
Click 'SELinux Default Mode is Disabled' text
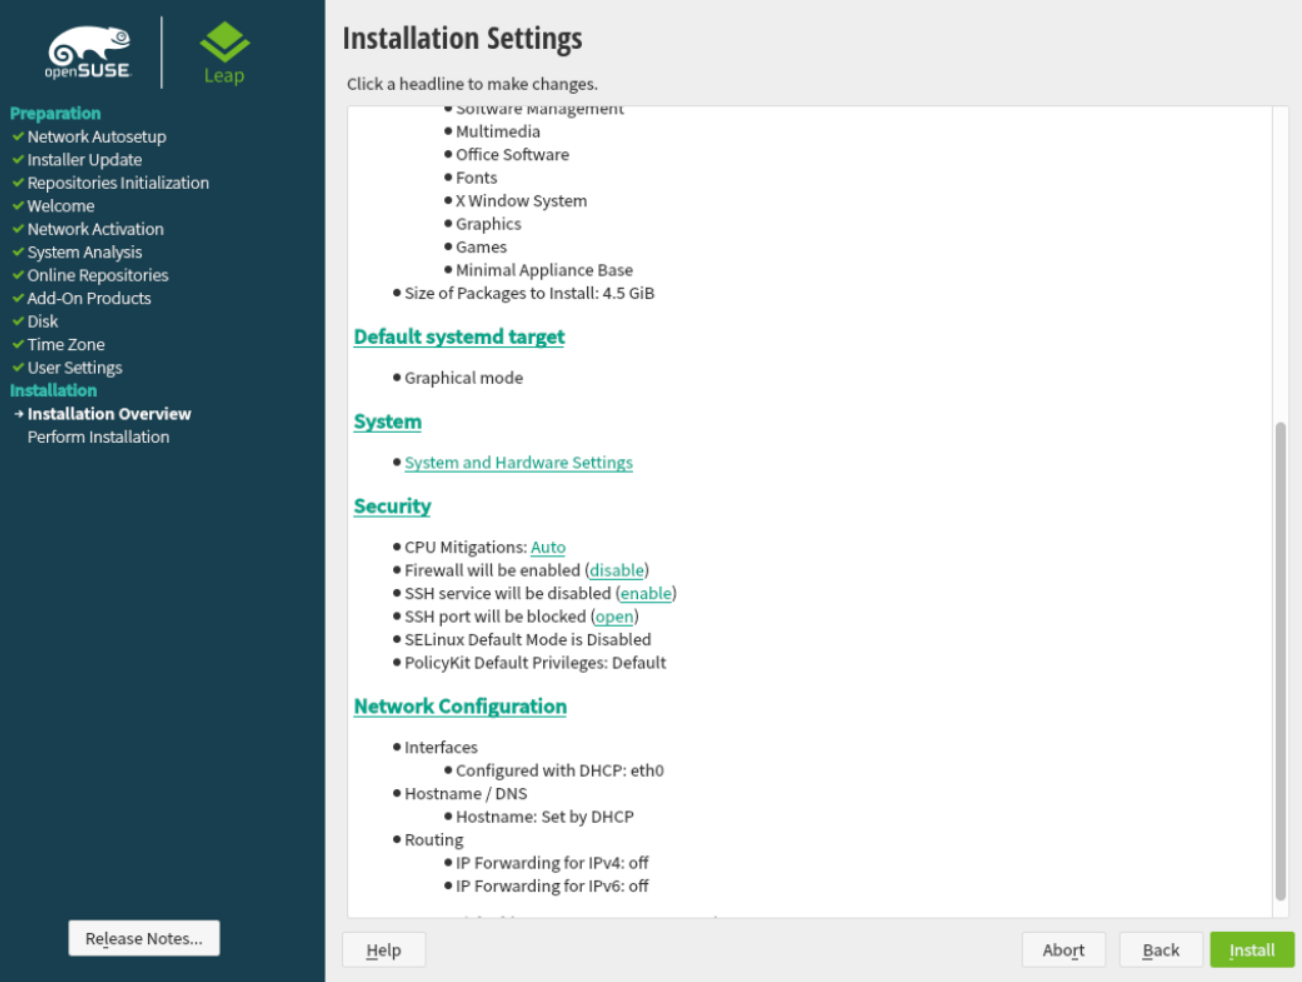[x=527, y=639]
